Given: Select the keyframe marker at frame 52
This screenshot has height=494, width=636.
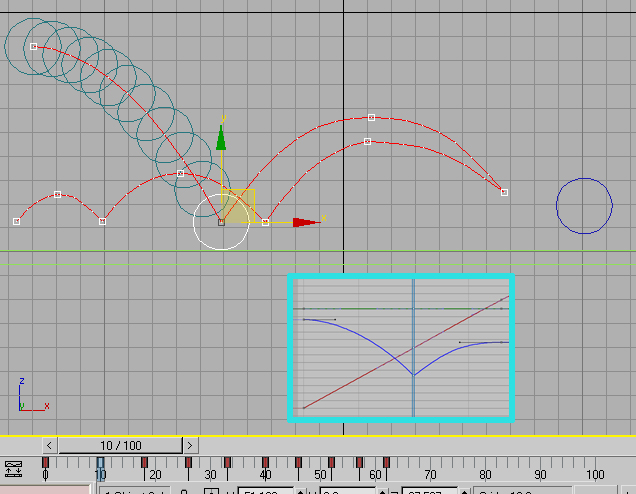Looking at the screenshot, I should 331,463.
